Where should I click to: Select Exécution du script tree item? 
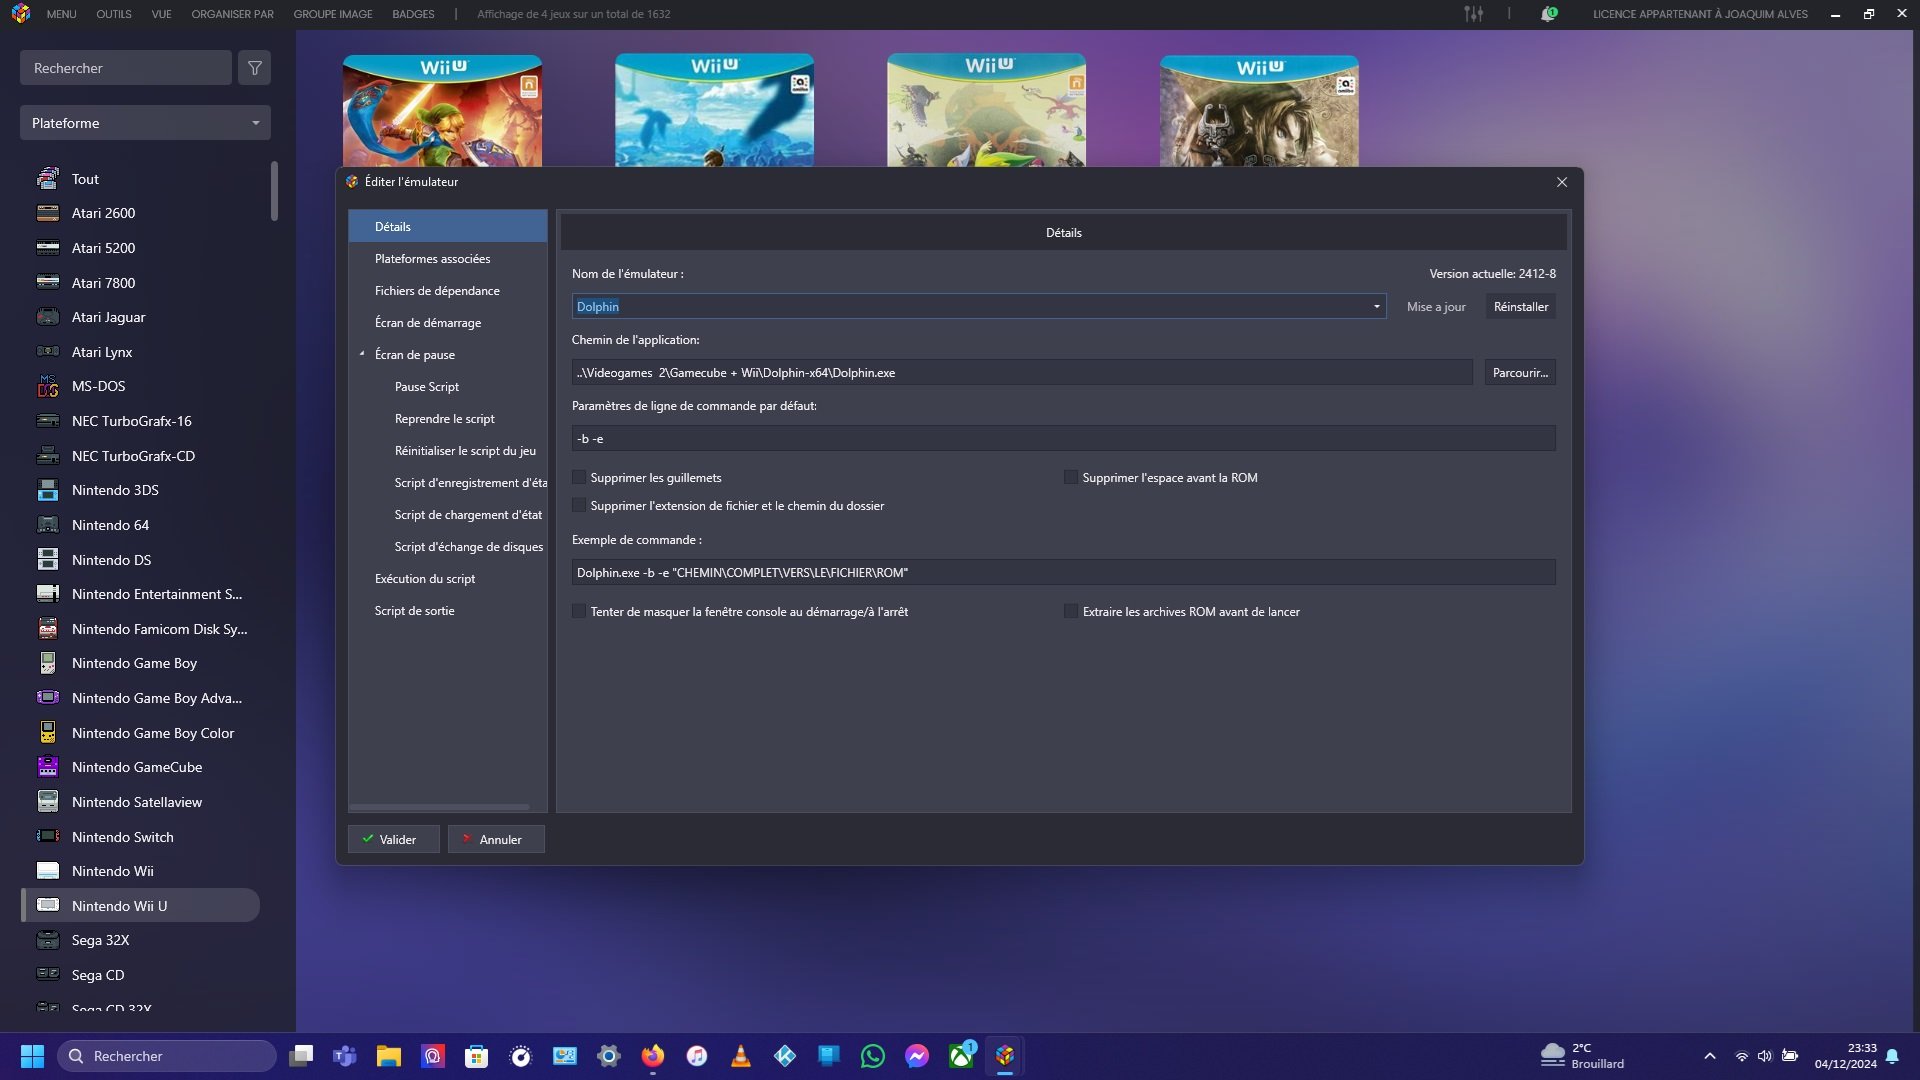point(425,579)
